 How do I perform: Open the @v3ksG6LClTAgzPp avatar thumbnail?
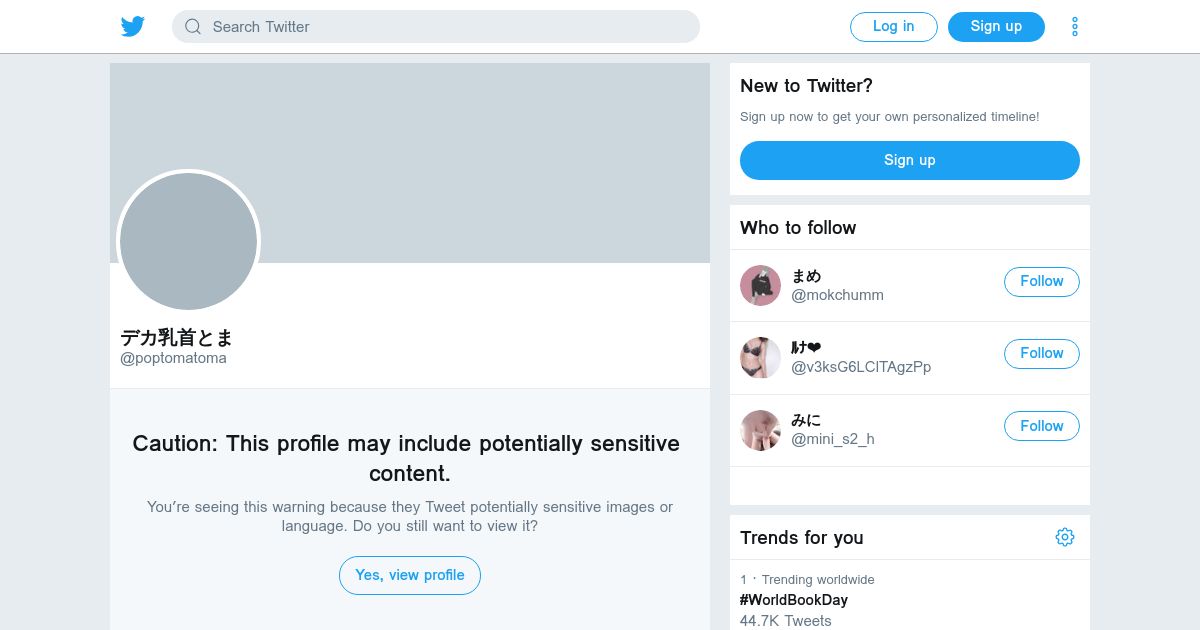760,357
